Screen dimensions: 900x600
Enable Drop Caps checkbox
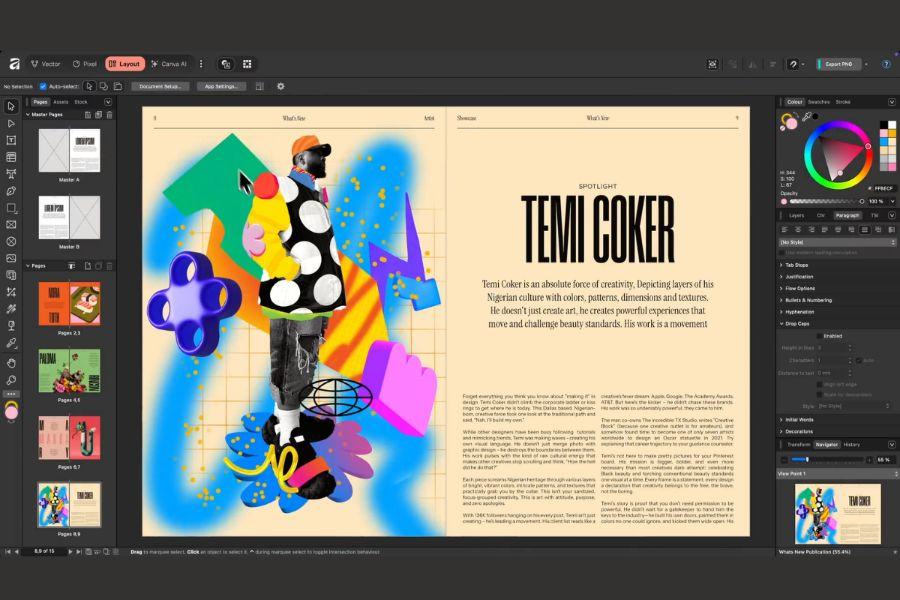pyautogui.click(x=817, y=336)
